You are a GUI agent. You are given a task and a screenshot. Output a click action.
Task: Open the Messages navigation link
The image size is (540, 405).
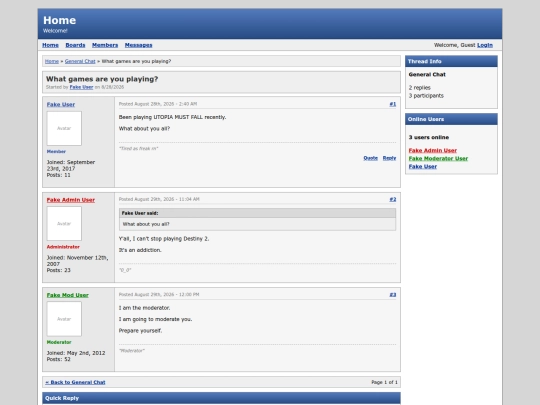click(138, 45)
